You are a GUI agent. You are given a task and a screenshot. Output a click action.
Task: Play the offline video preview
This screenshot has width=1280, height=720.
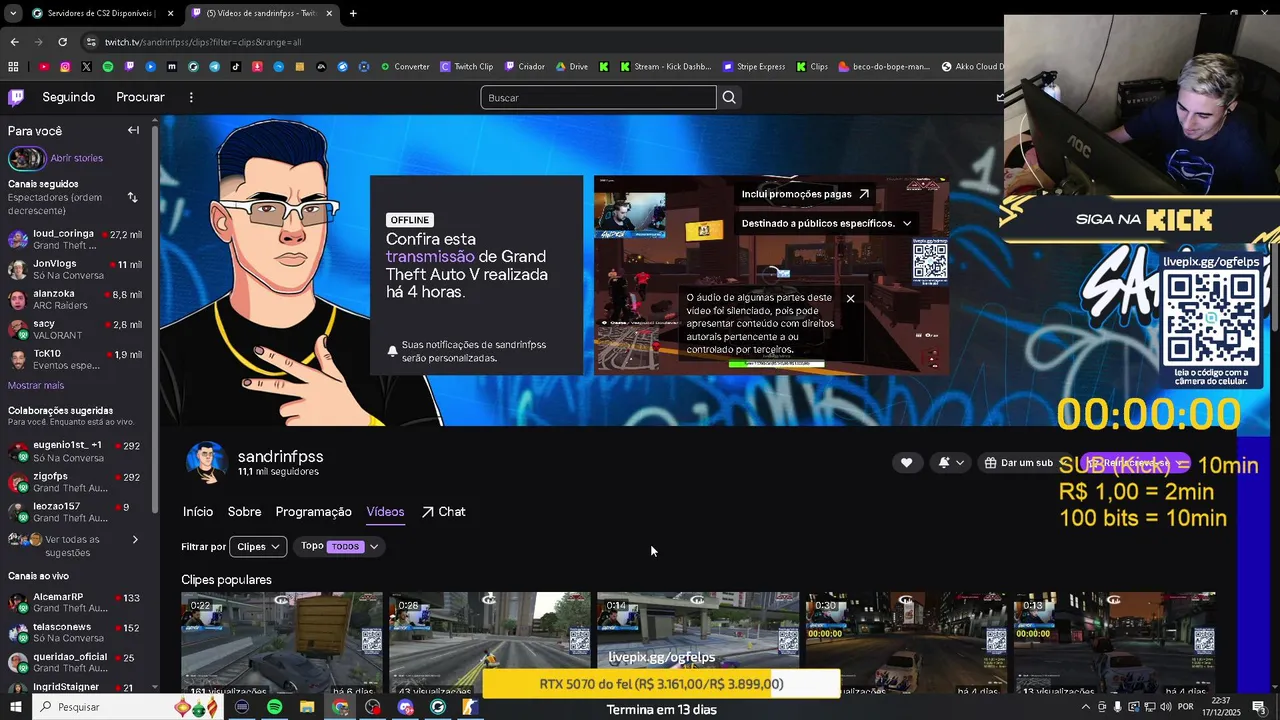(771, 275)
